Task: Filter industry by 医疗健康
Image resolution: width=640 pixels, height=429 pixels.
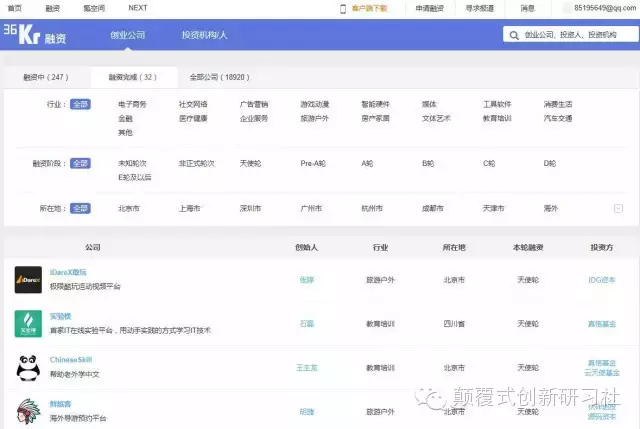Action: pyautogui.click(x=193, y=118)
